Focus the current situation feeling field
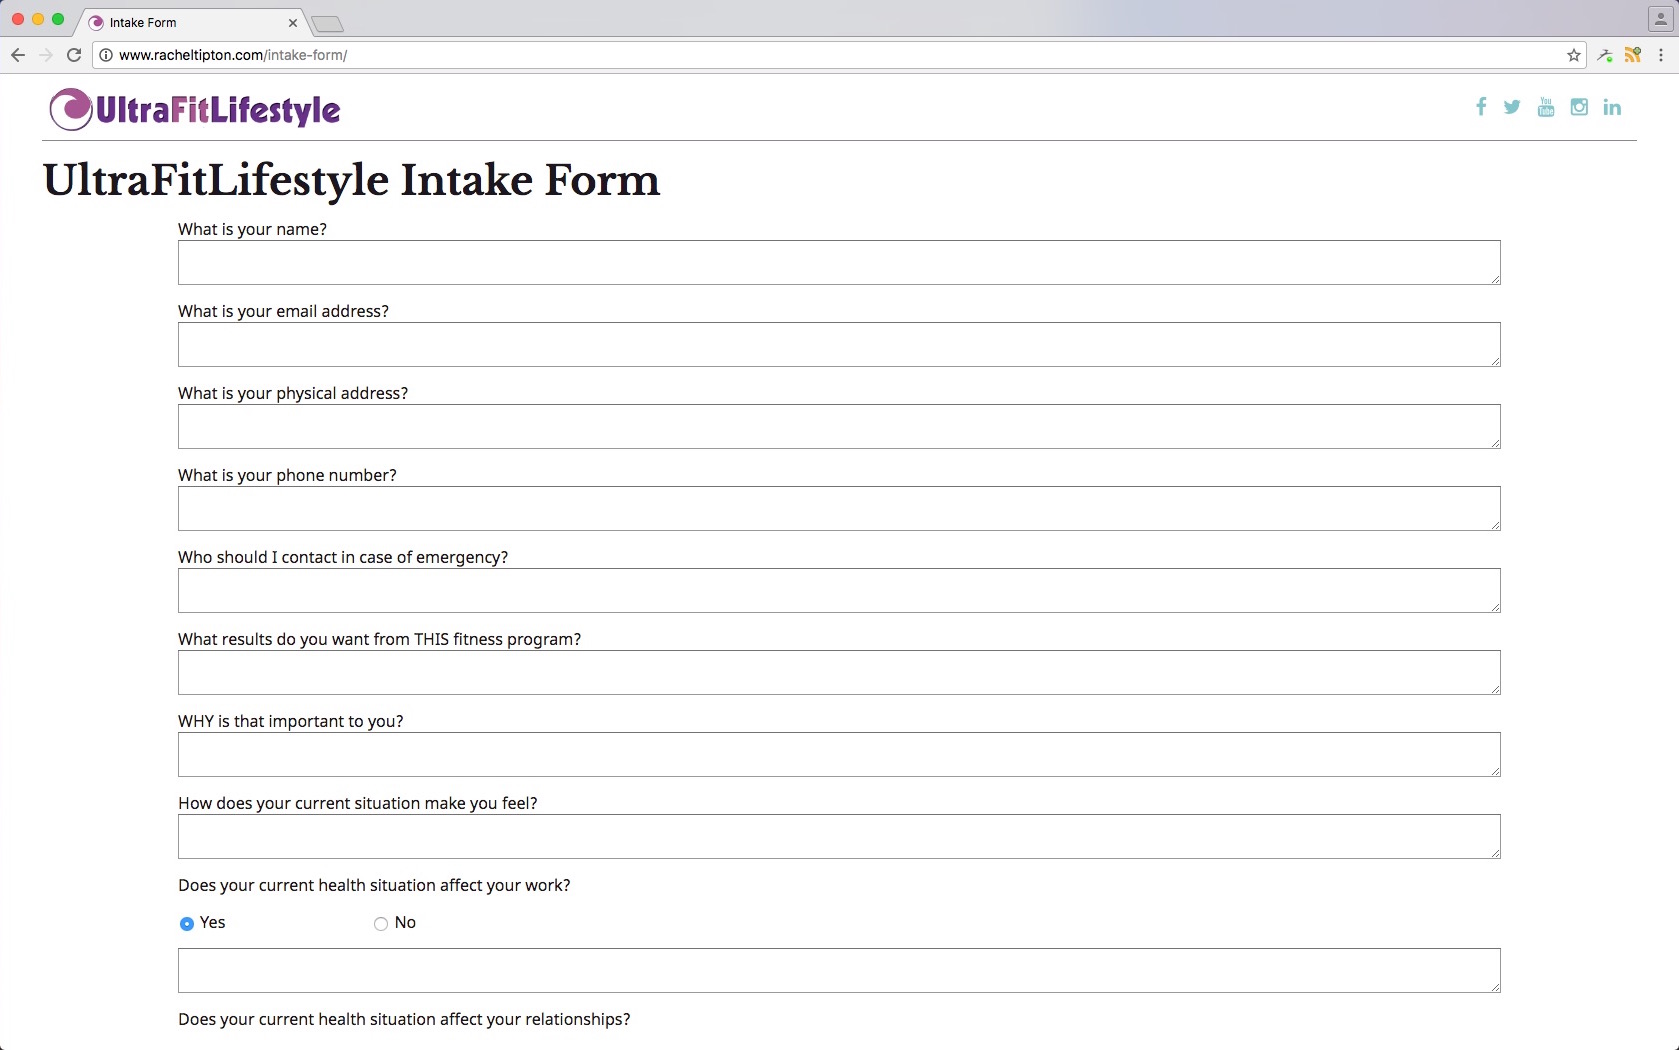 839,836
